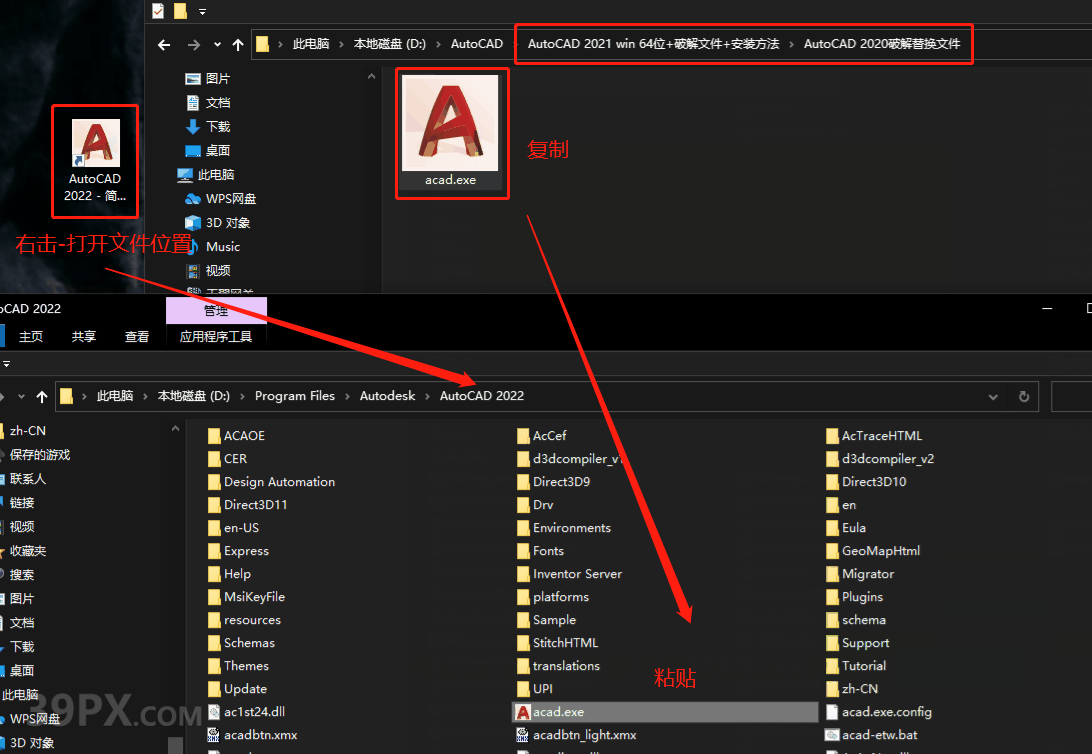The width and height of the screenshot is (1092, 754).
Task: Select the large acad.exe icon in crack folder
Action: coord(451,132)
